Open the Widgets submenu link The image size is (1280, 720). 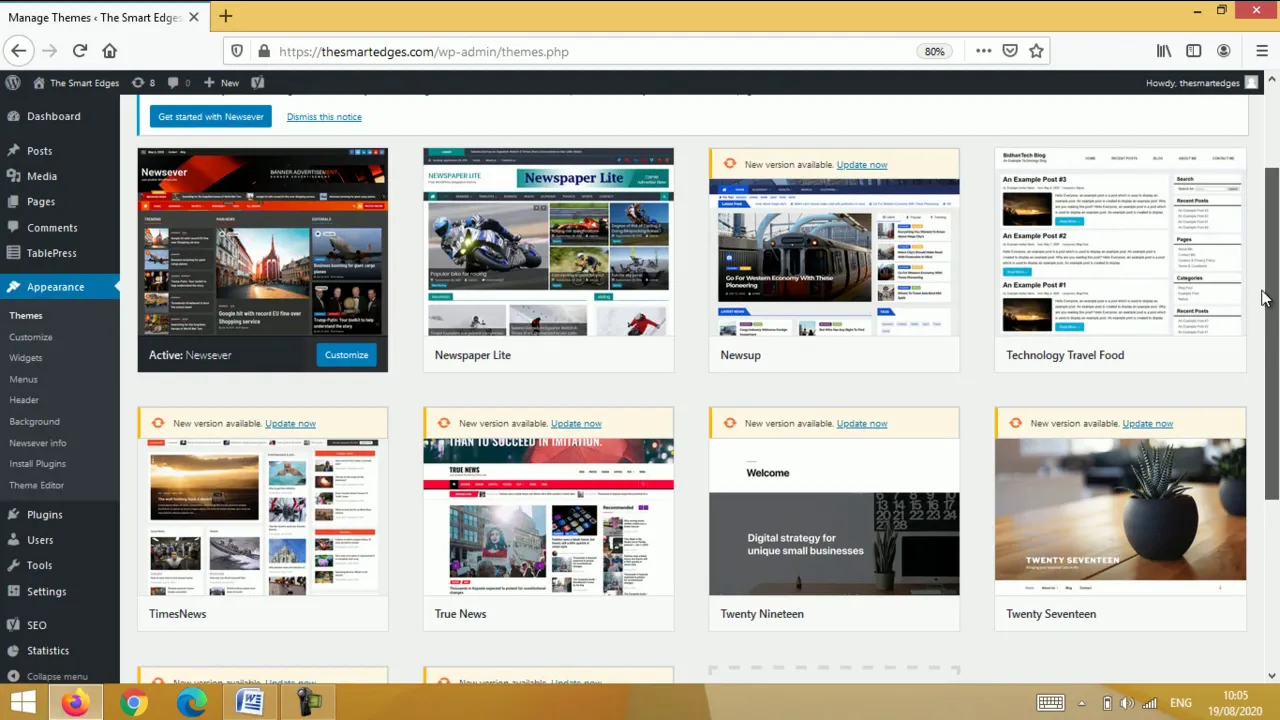tap(26, 358)
